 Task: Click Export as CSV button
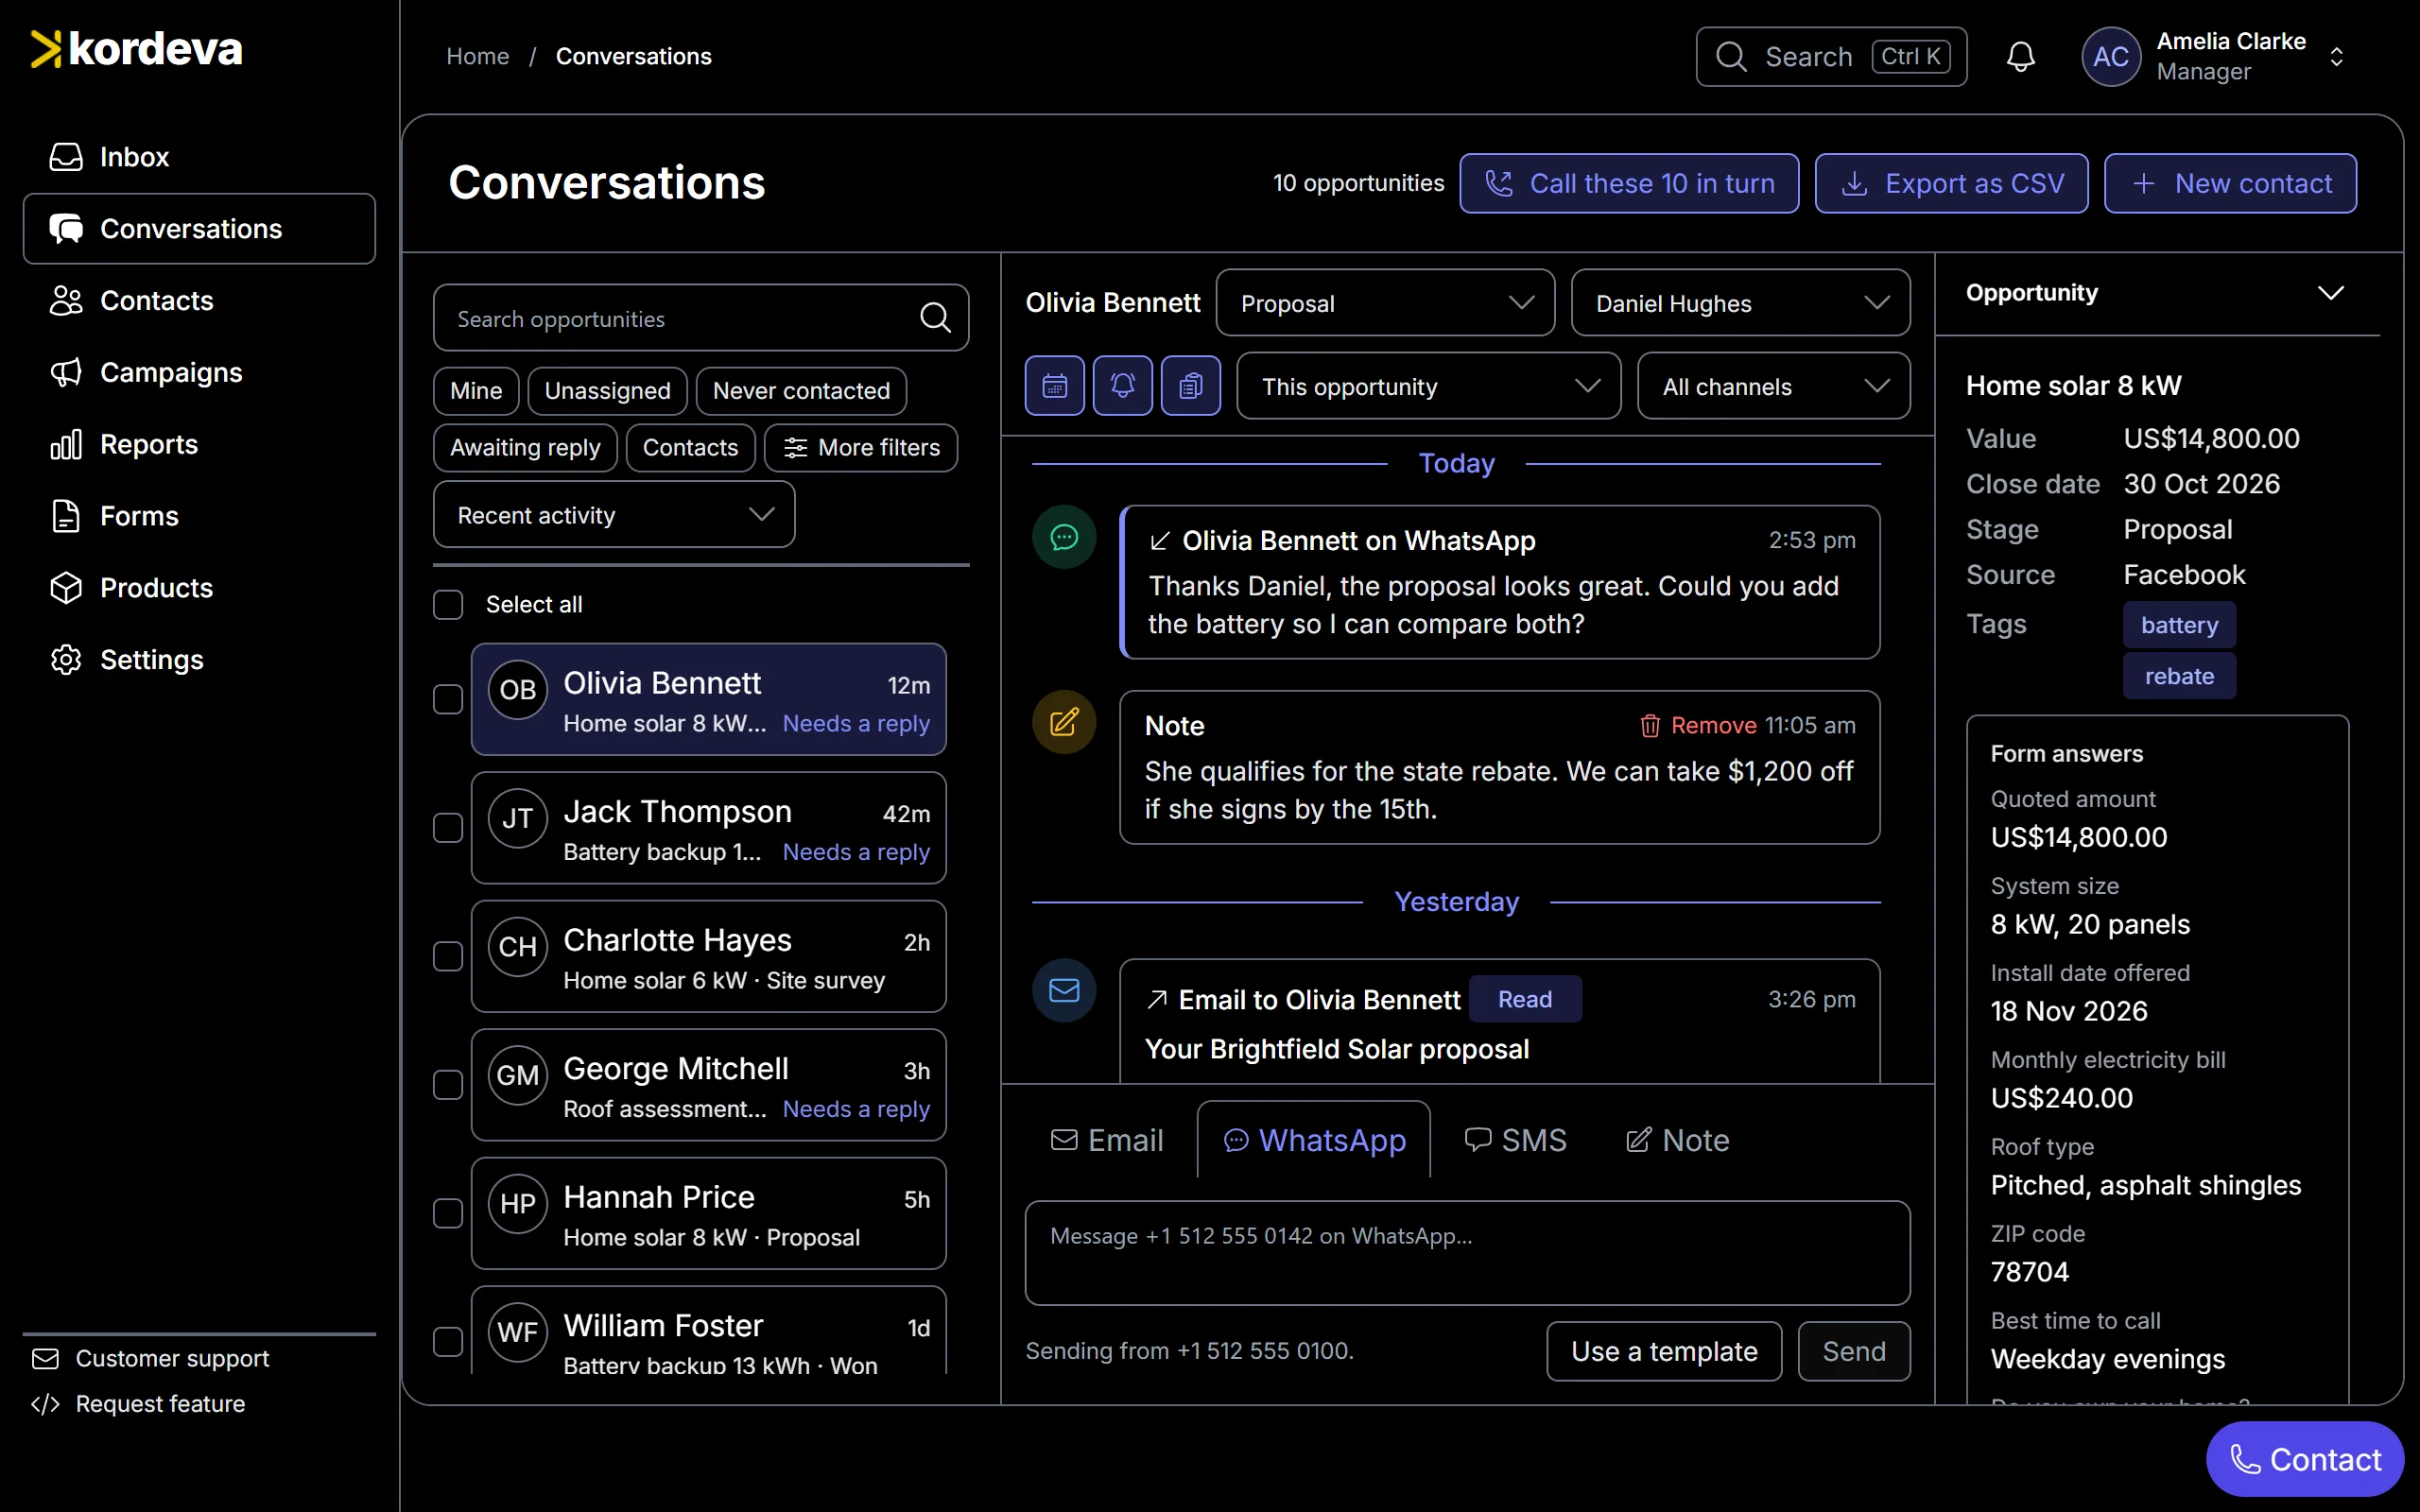(x=1951, y=183)
